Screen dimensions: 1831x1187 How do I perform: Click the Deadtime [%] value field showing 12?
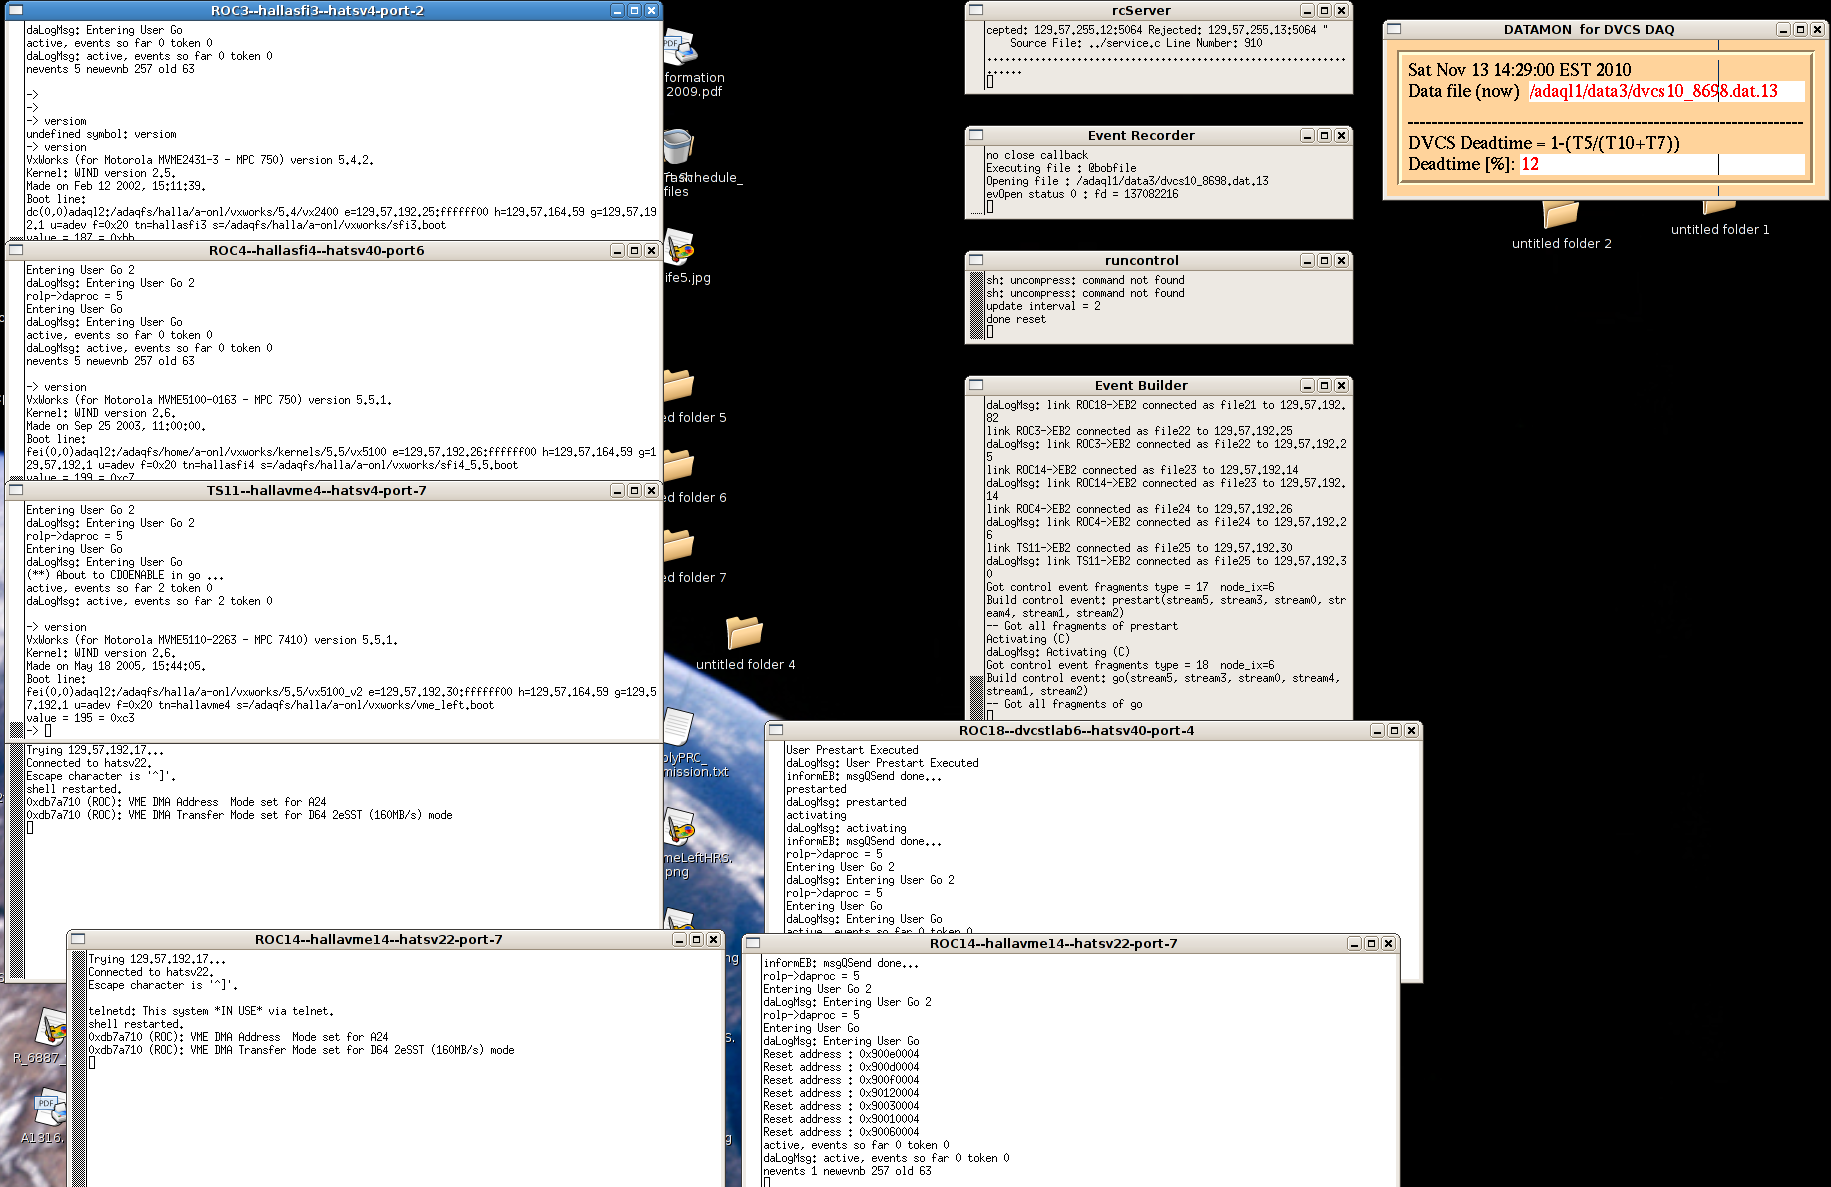tap(1662, 164)
